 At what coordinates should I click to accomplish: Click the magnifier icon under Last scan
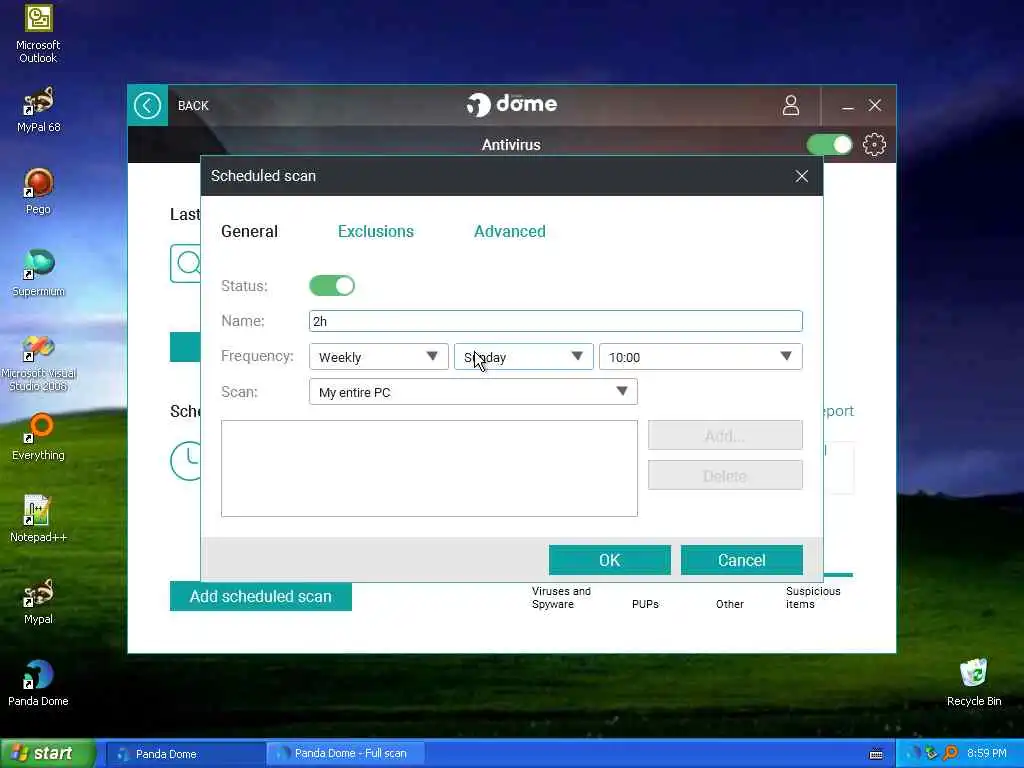click(186, 263)
